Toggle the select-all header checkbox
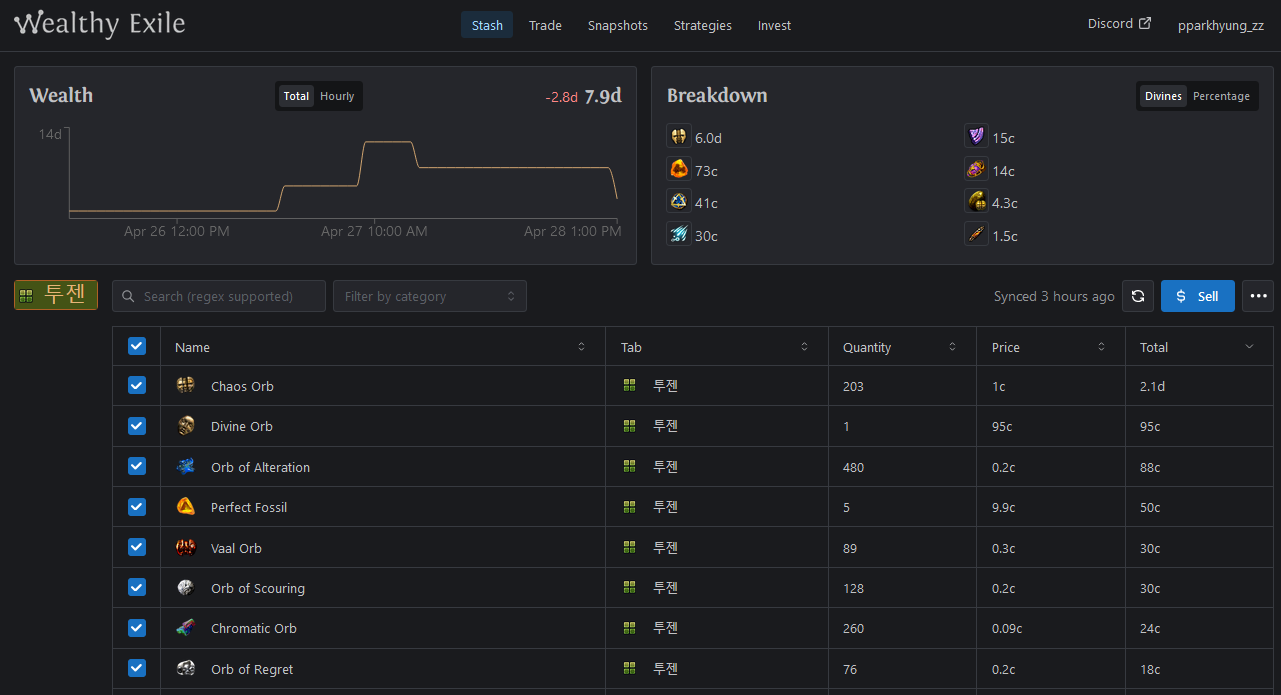Viewport: 1281px width, 695px height. coord(137,346)
